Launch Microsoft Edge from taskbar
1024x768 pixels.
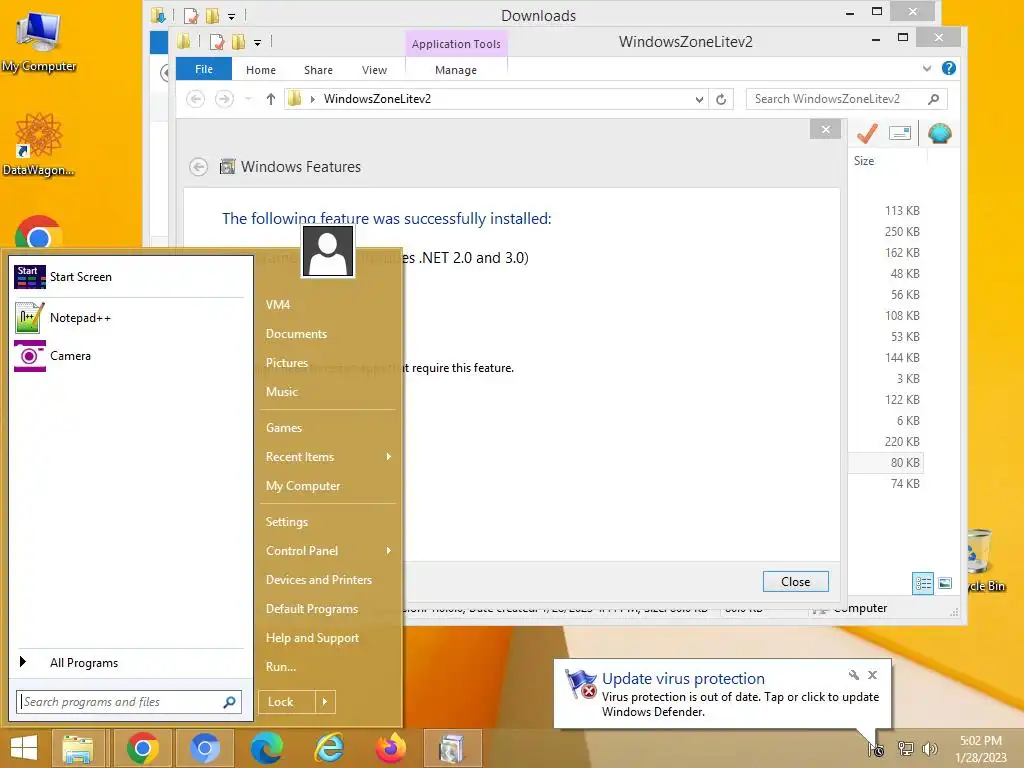(267, 748)
